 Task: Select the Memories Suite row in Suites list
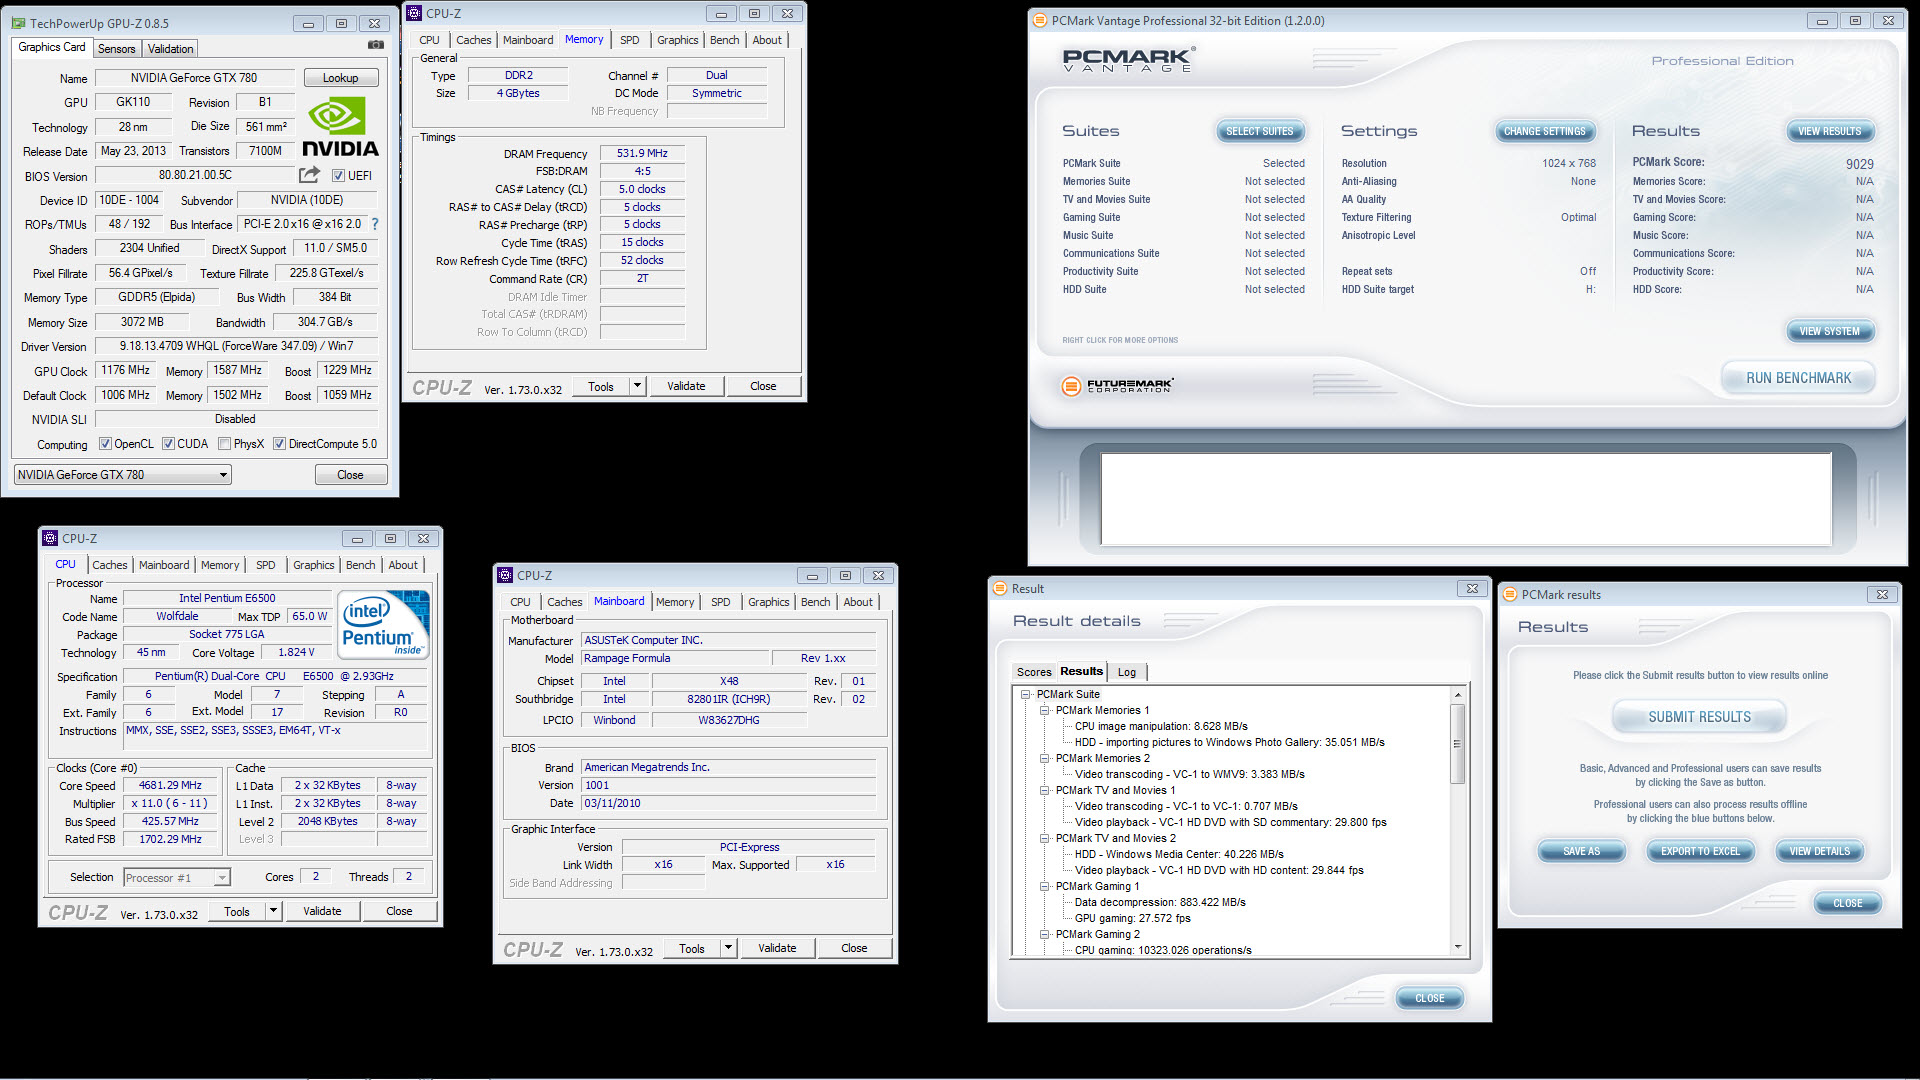1183,181
